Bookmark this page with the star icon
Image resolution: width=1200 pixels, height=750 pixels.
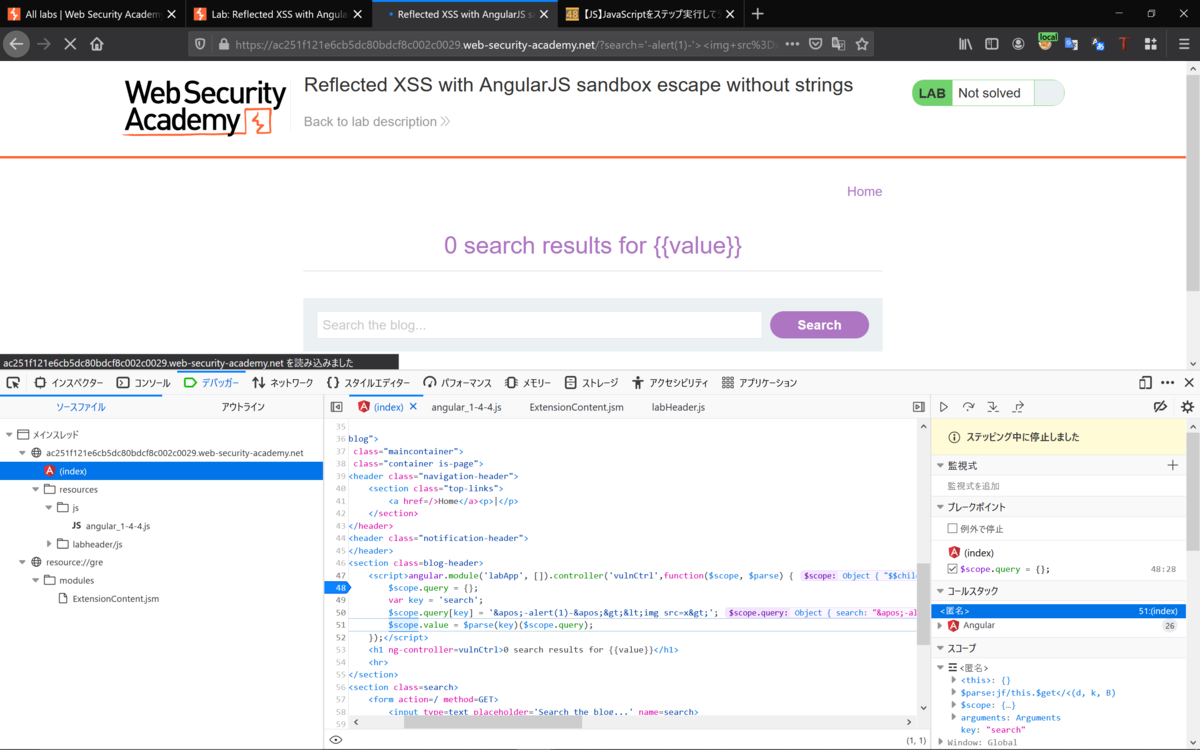tap(862, 44)
